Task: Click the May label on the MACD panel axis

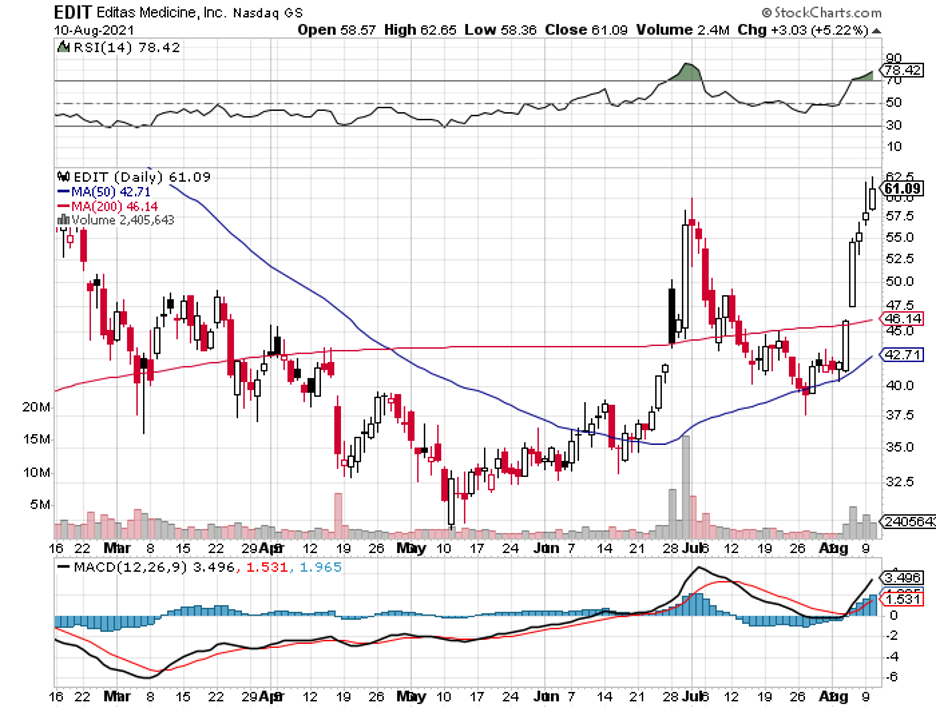Action: [408, 693]
